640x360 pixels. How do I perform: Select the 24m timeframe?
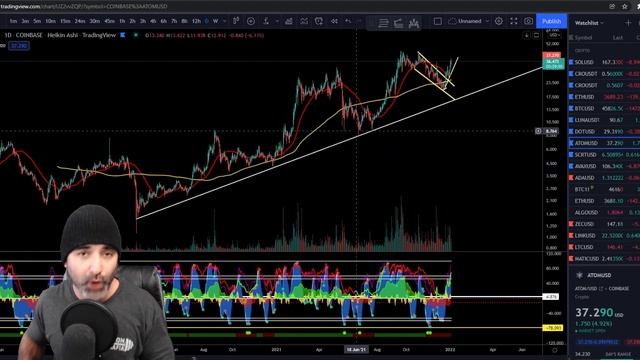[80, 21]
